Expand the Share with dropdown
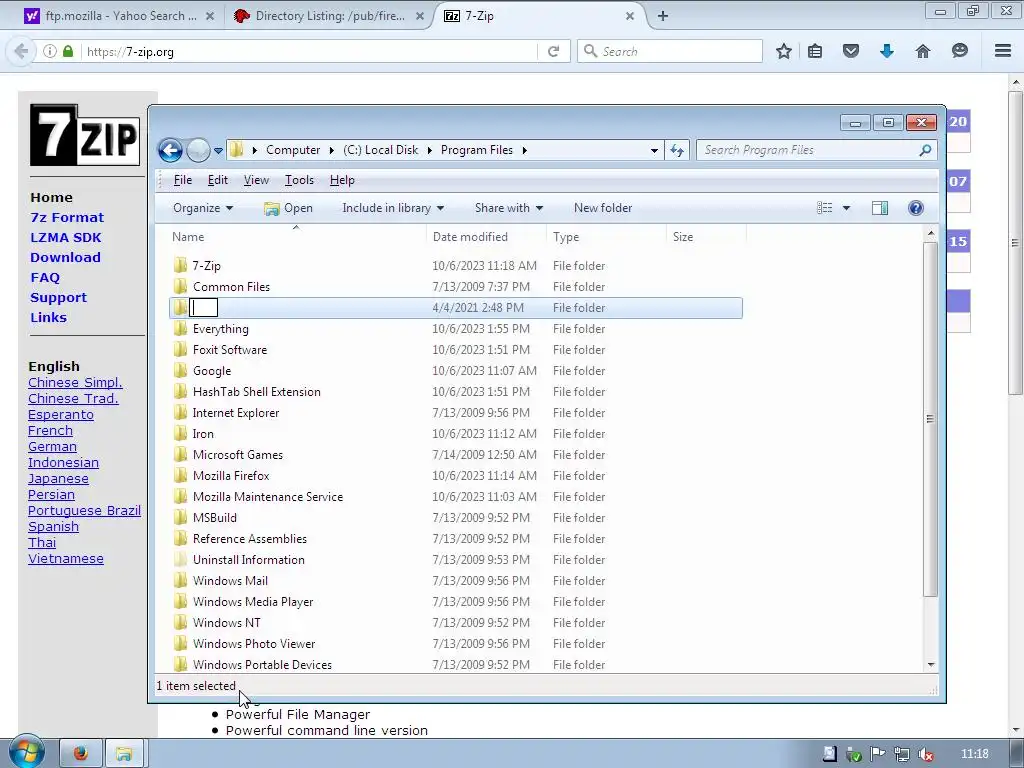This screenshot has height=768, width=1024. pos(509,208)
